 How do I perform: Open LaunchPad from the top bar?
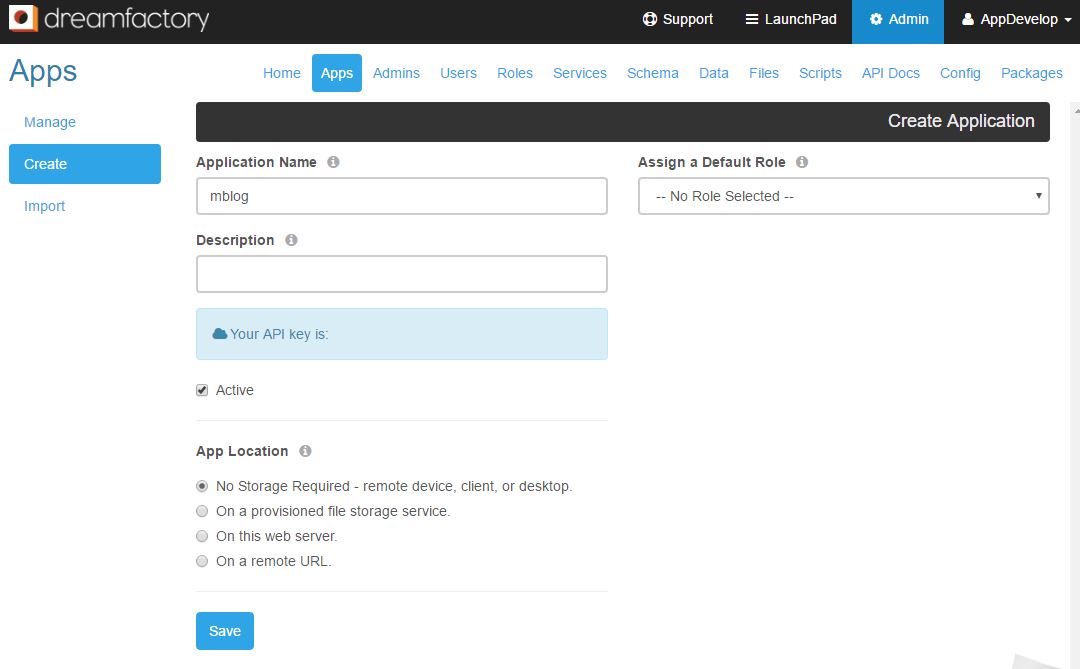click(791, 19)
